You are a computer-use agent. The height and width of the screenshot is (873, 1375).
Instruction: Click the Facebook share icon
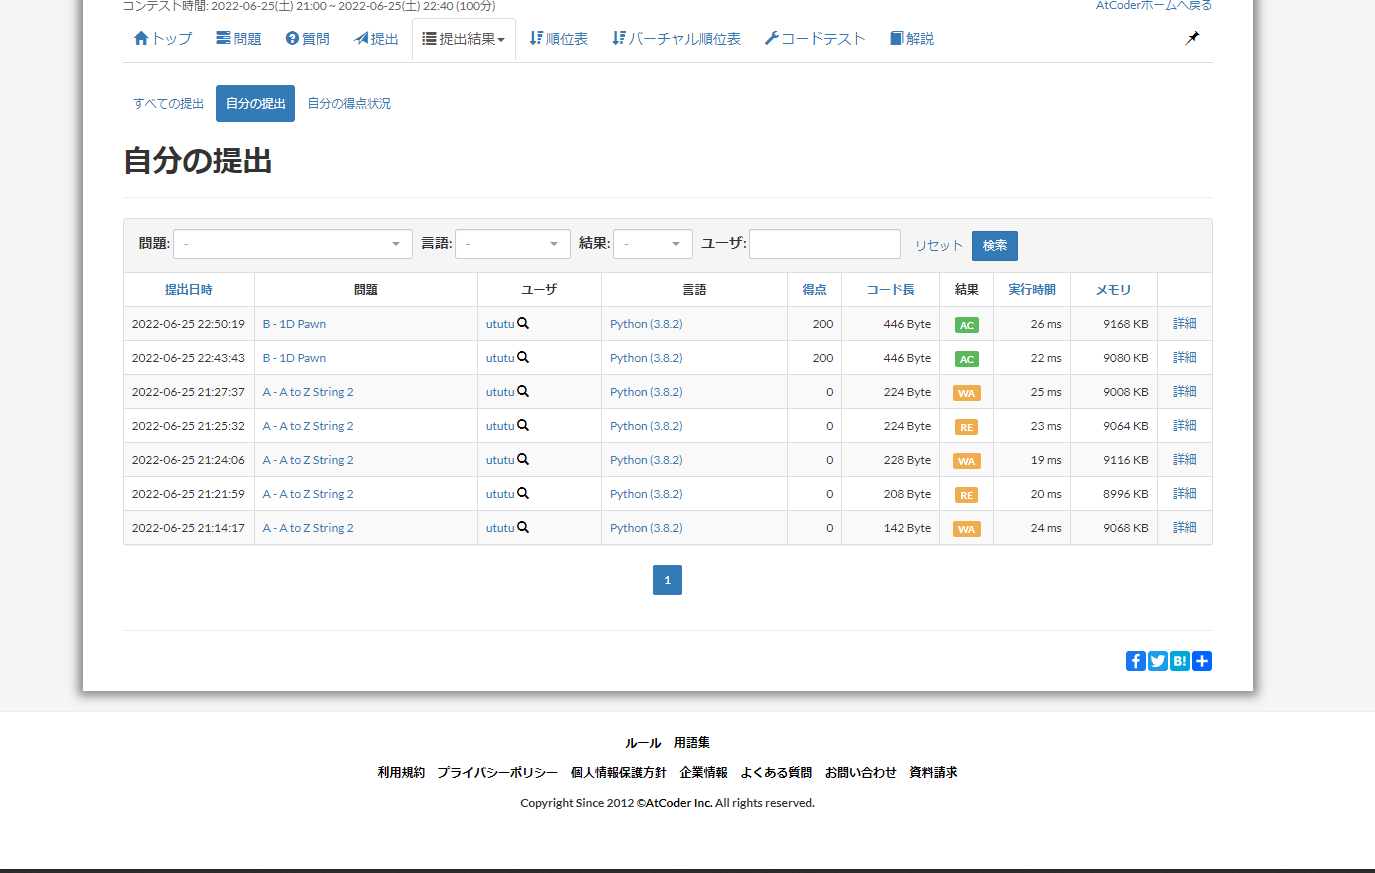click(1135, 661)
